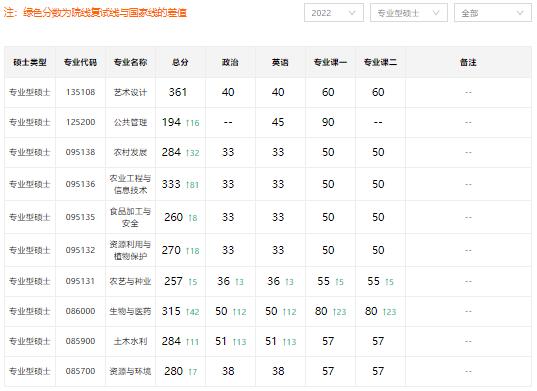Click the chevron arrow in the 全部 selector
The height and width of the screenshot is (391, 537).
tap(520, 13)
